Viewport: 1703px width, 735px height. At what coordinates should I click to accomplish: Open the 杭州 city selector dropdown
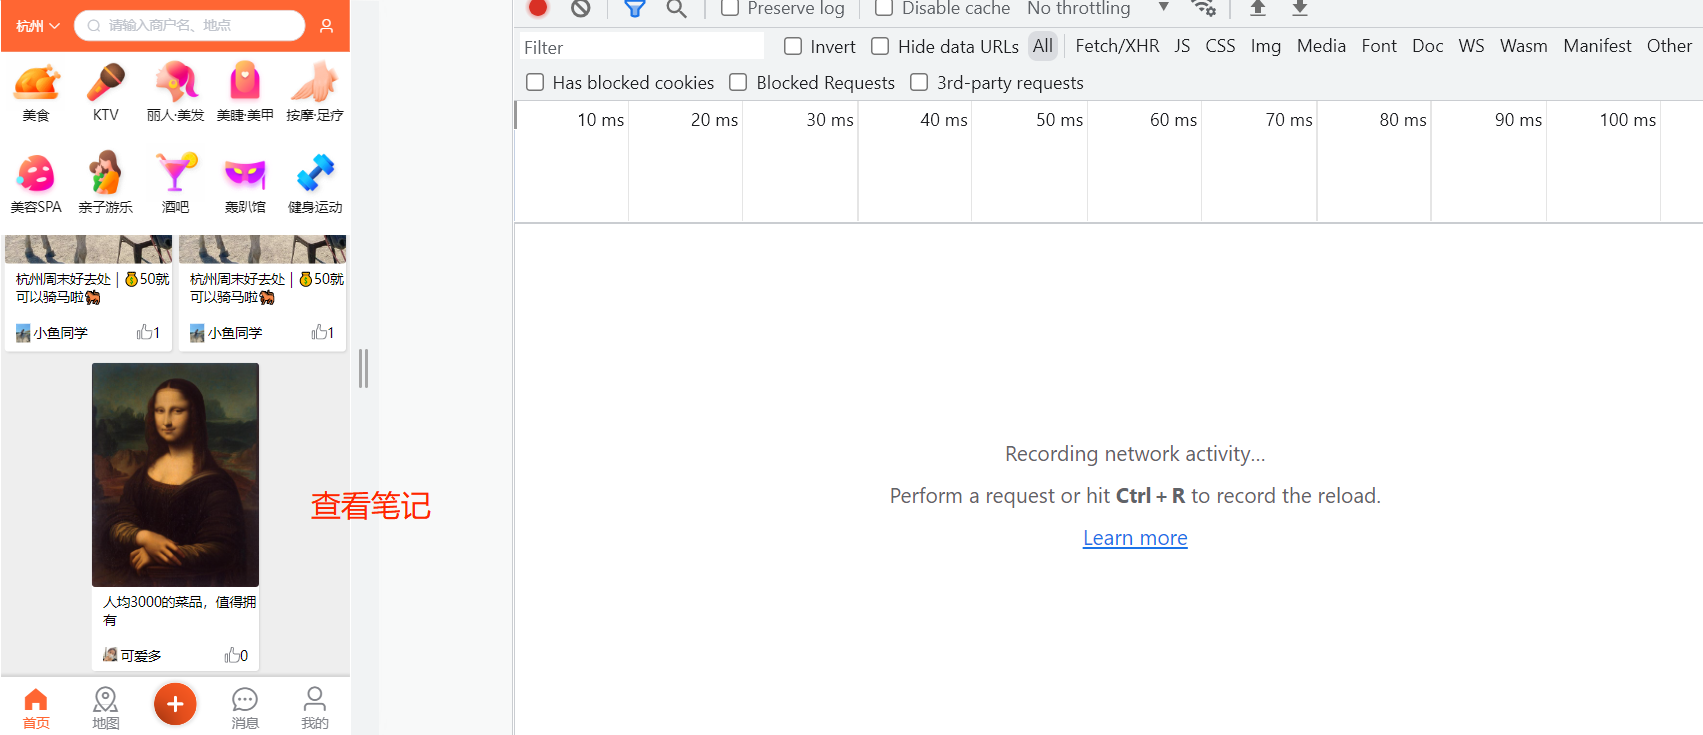pyautogui.click(x=38, y=26)
